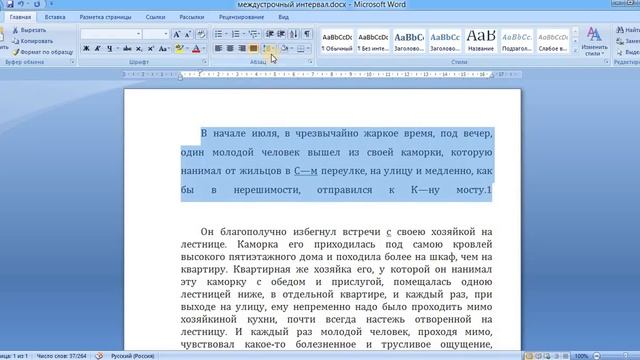Click the proofing errors icon in status bar
640x360 pixels.
(x=99, y=356)
